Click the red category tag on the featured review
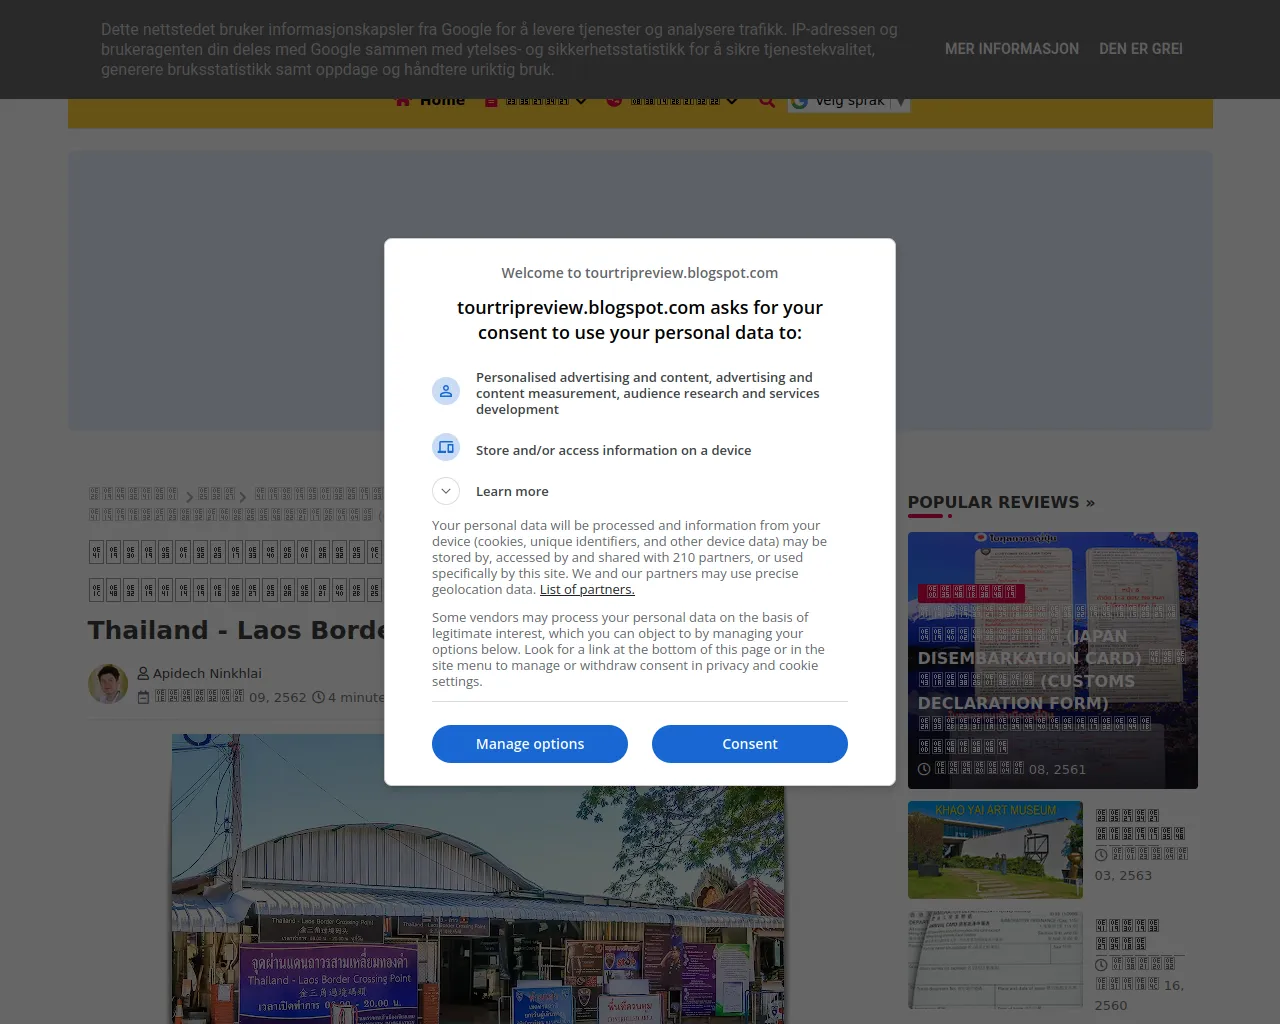 tap(971, 593)
